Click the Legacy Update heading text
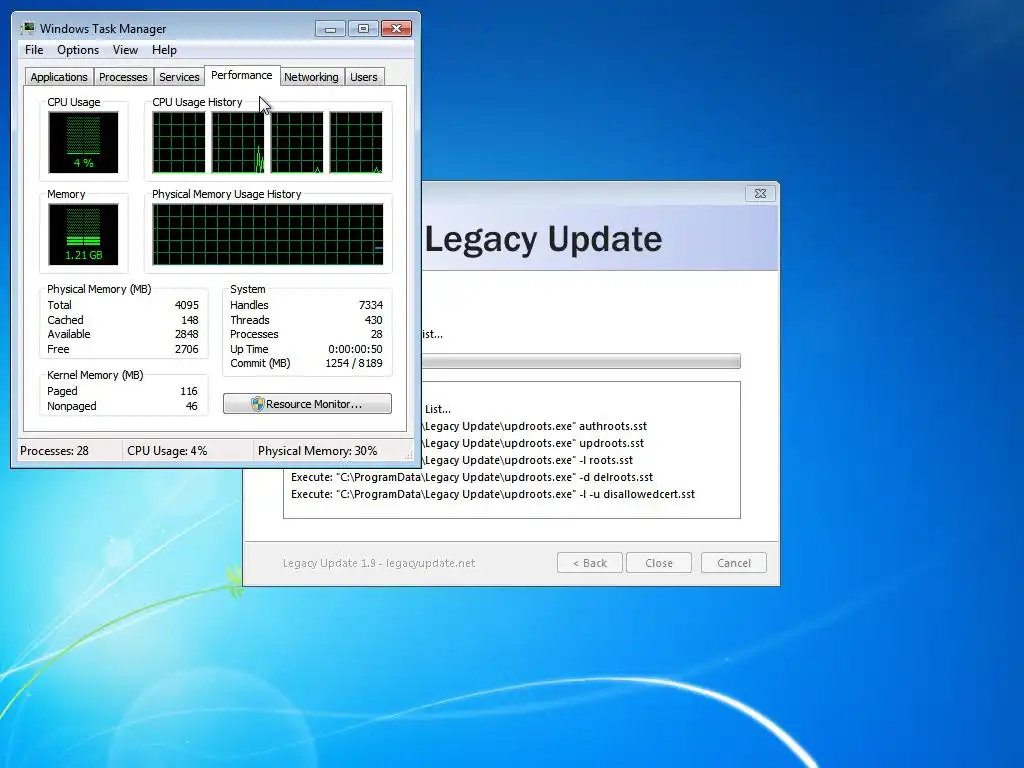This screenshot has width=1024, height=768. pos(543,239)
